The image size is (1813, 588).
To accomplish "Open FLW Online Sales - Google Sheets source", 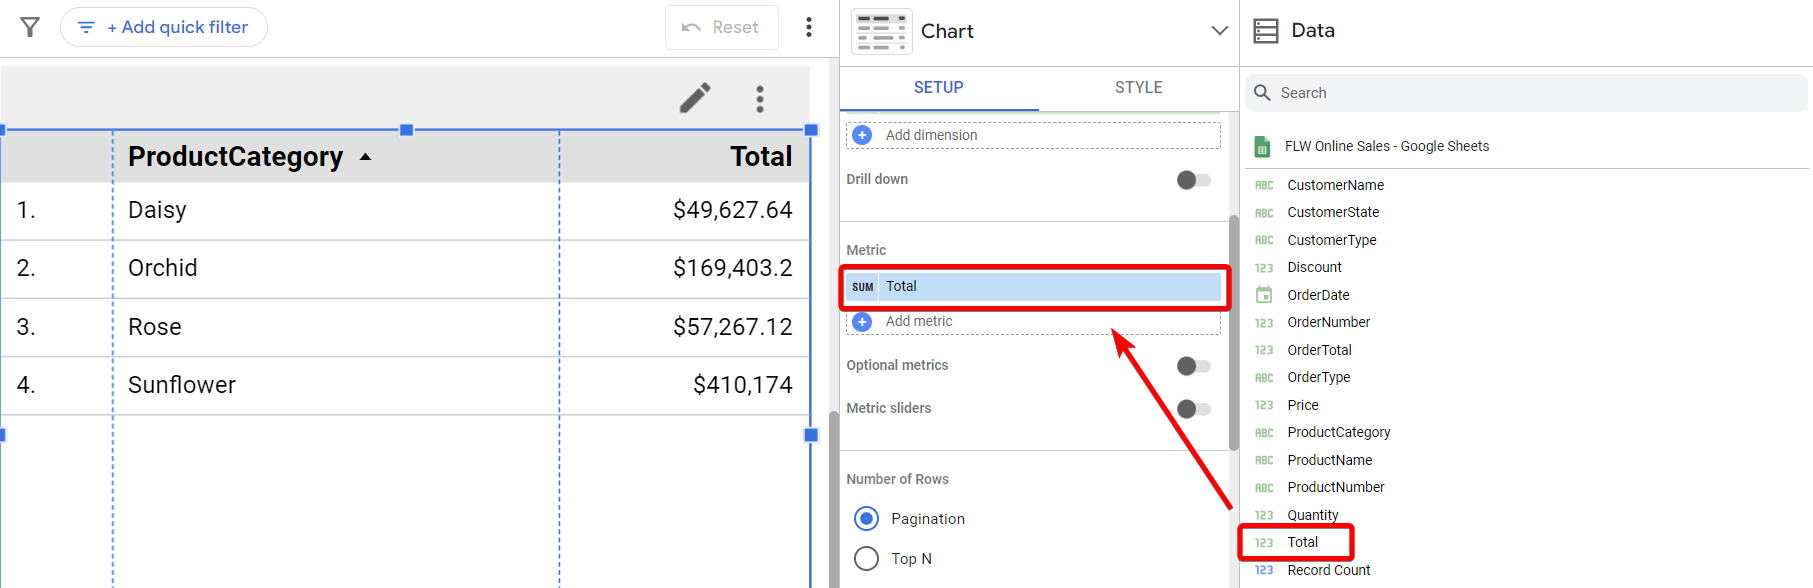I will (x=1386, y=146).
